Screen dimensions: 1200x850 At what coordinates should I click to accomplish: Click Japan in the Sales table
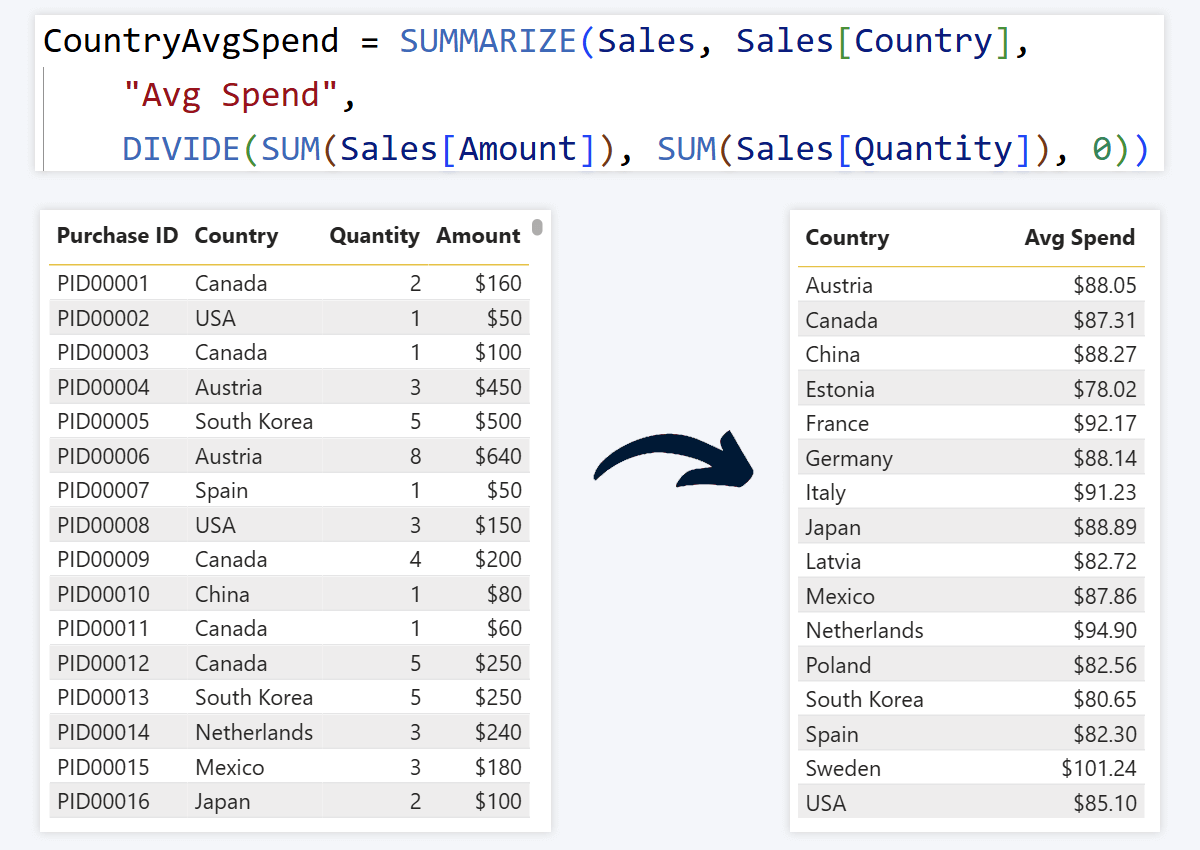(223, 802)
